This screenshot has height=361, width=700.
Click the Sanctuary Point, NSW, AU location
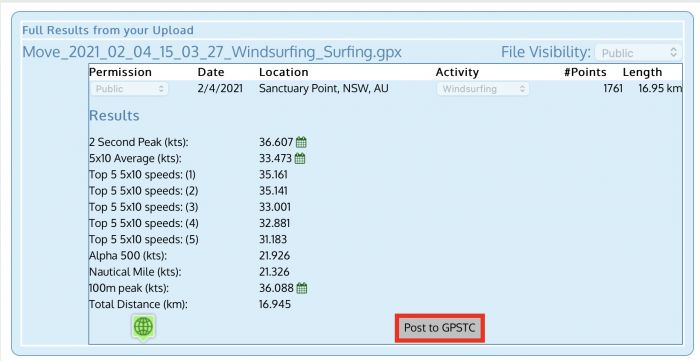point(324,88)
